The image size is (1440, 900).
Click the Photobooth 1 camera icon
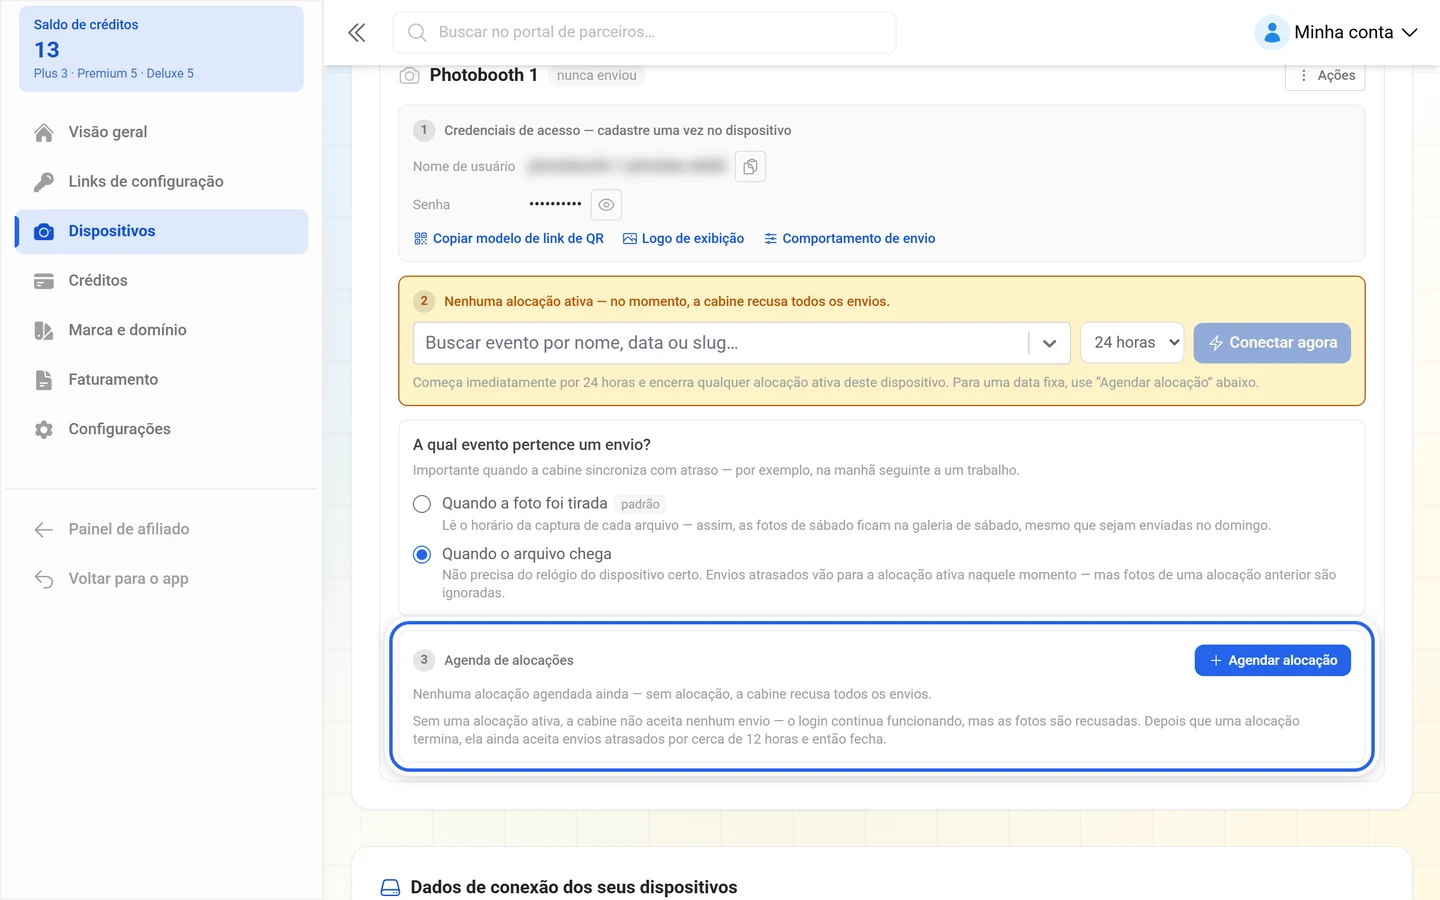coord(409,75)
